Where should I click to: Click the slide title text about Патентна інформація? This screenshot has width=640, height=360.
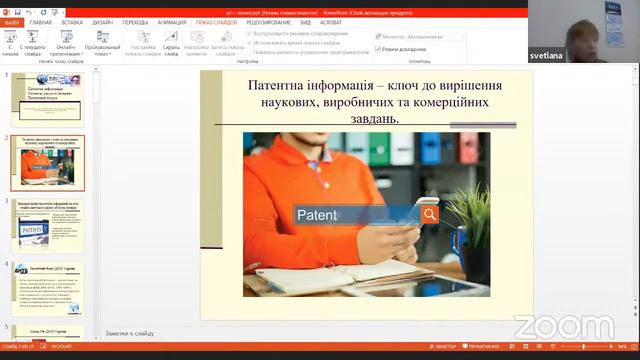(375, 102)
